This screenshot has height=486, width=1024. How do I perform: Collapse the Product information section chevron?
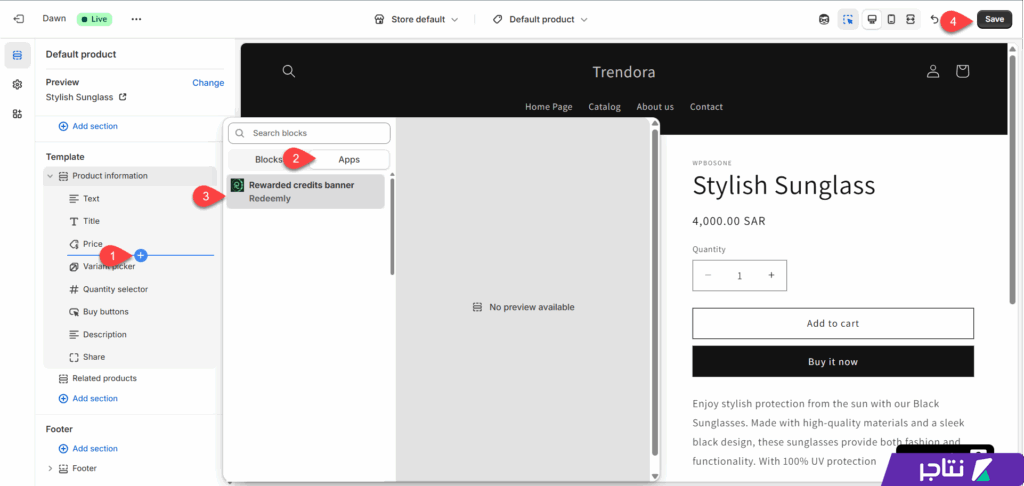coord(50,176)
